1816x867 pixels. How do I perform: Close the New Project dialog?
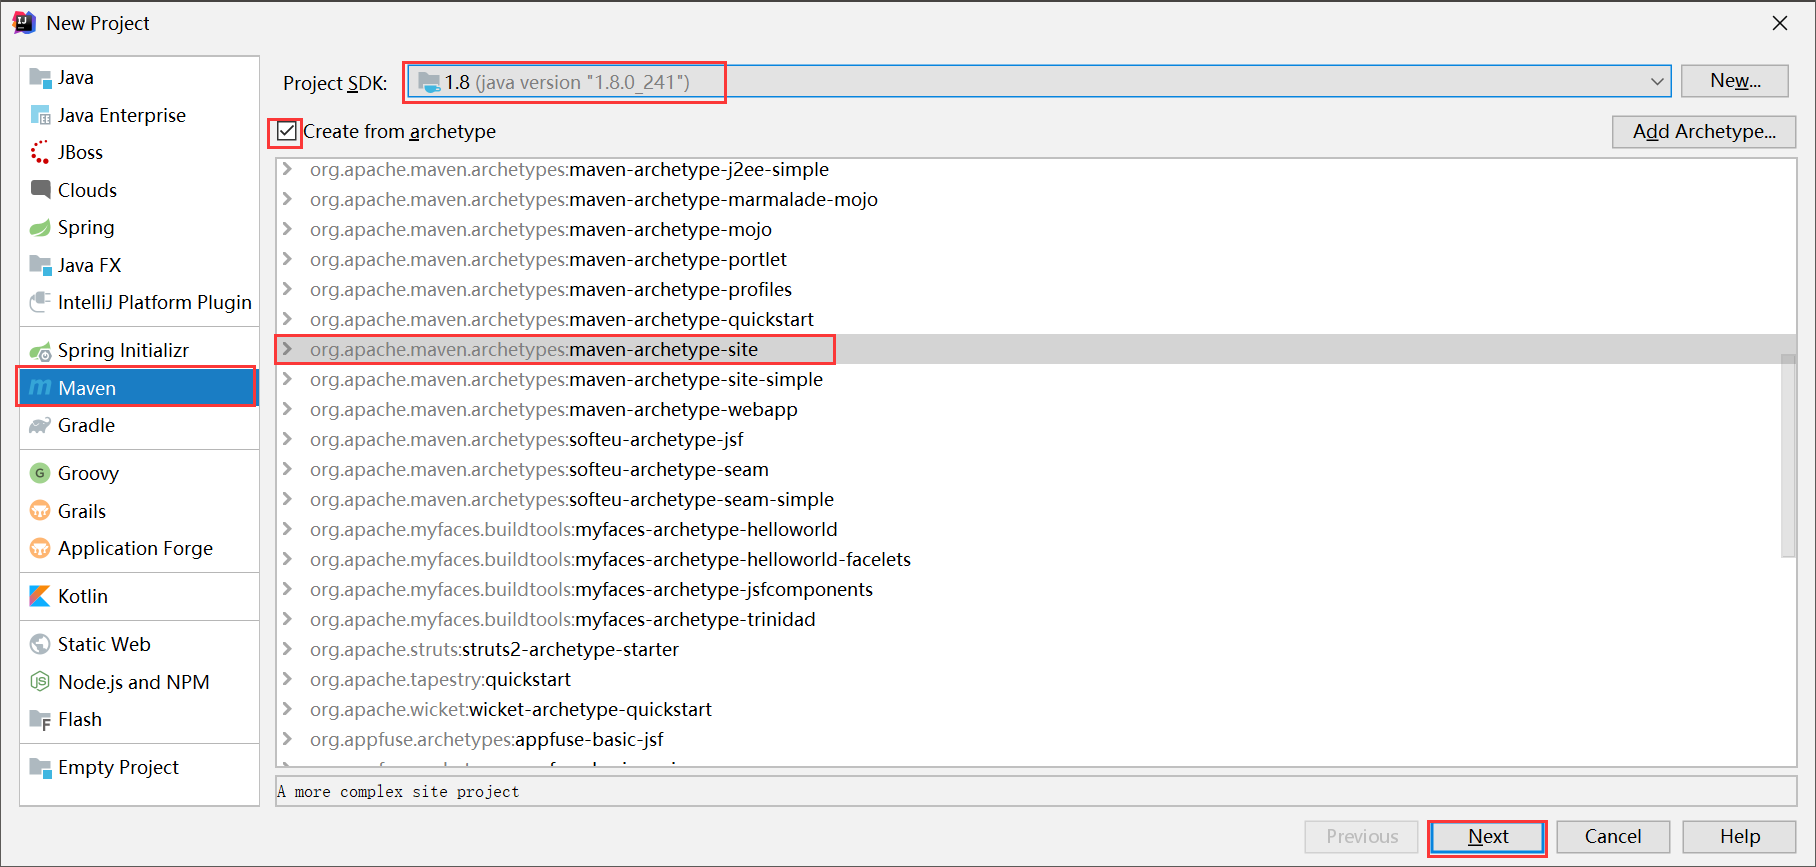point(1780,23)
